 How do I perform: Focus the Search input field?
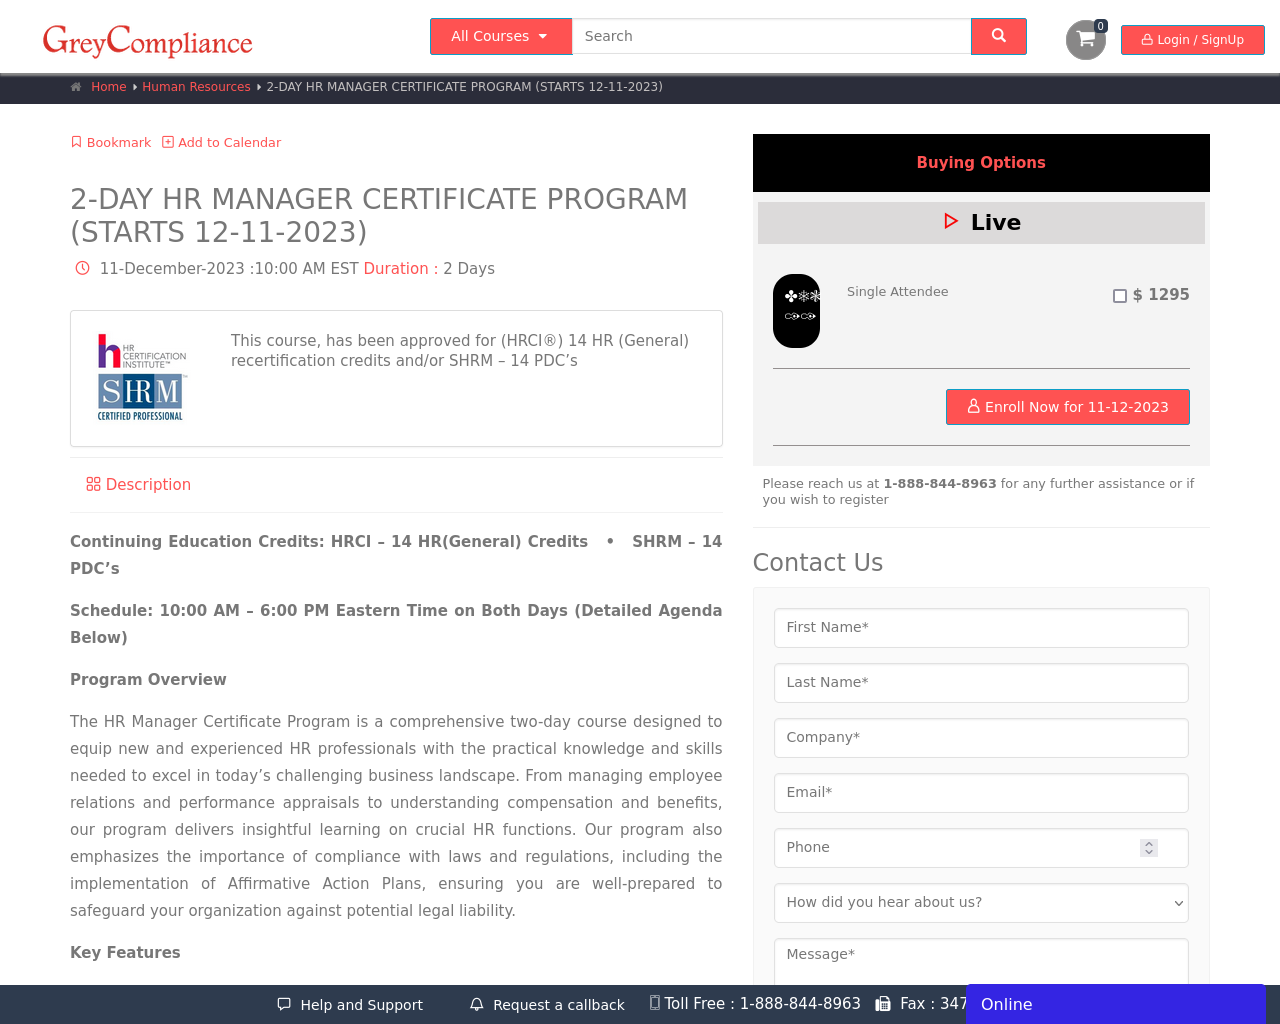[771, 36]
